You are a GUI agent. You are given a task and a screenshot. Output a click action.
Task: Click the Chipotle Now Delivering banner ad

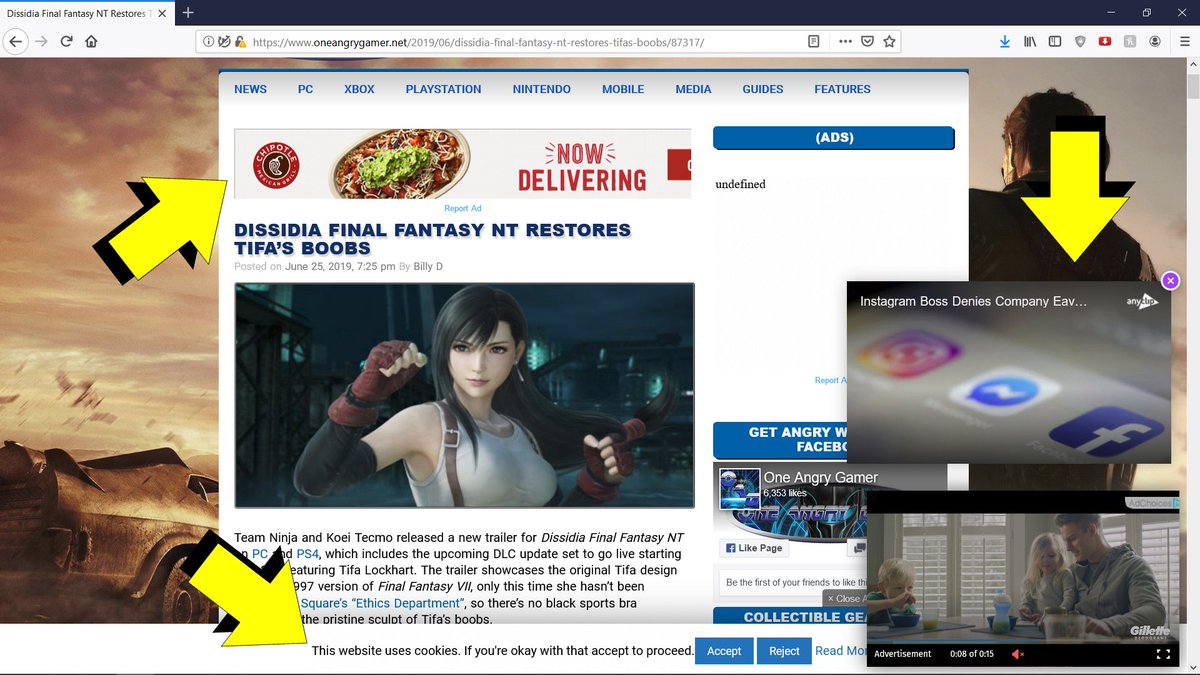[462, 164]
